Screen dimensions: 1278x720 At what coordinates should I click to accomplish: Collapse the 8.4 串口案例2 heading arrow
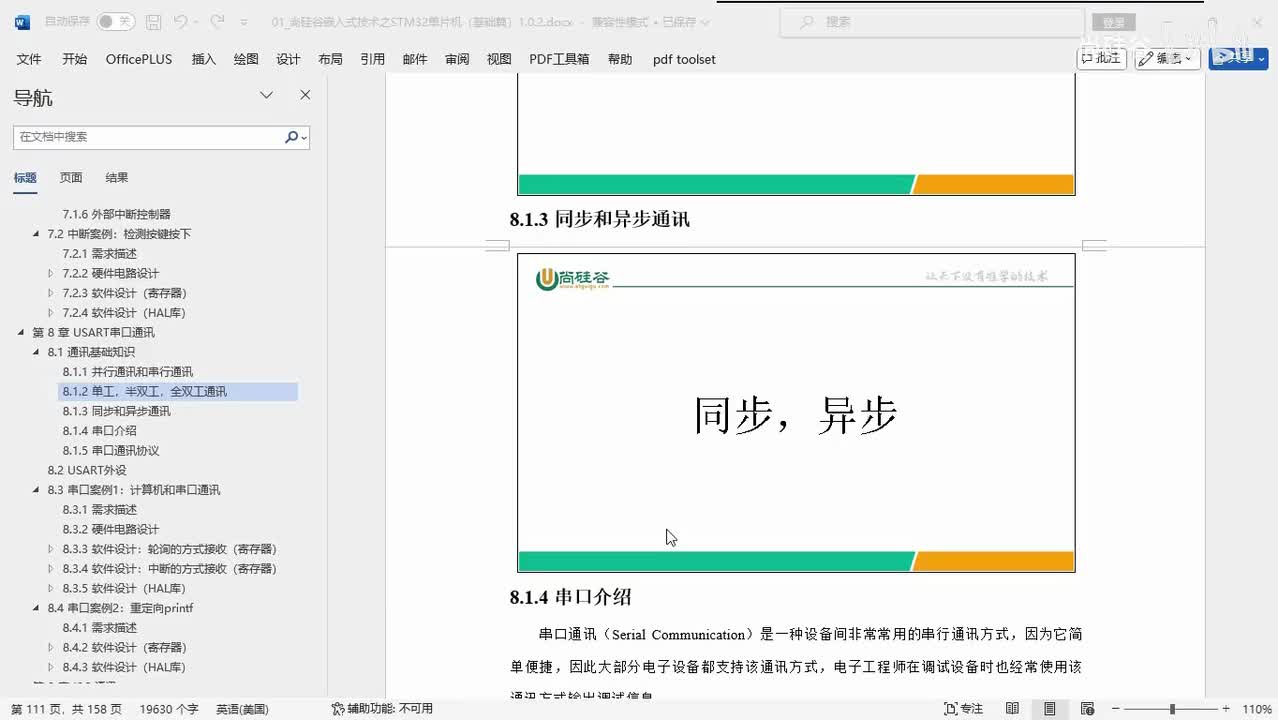37,608
